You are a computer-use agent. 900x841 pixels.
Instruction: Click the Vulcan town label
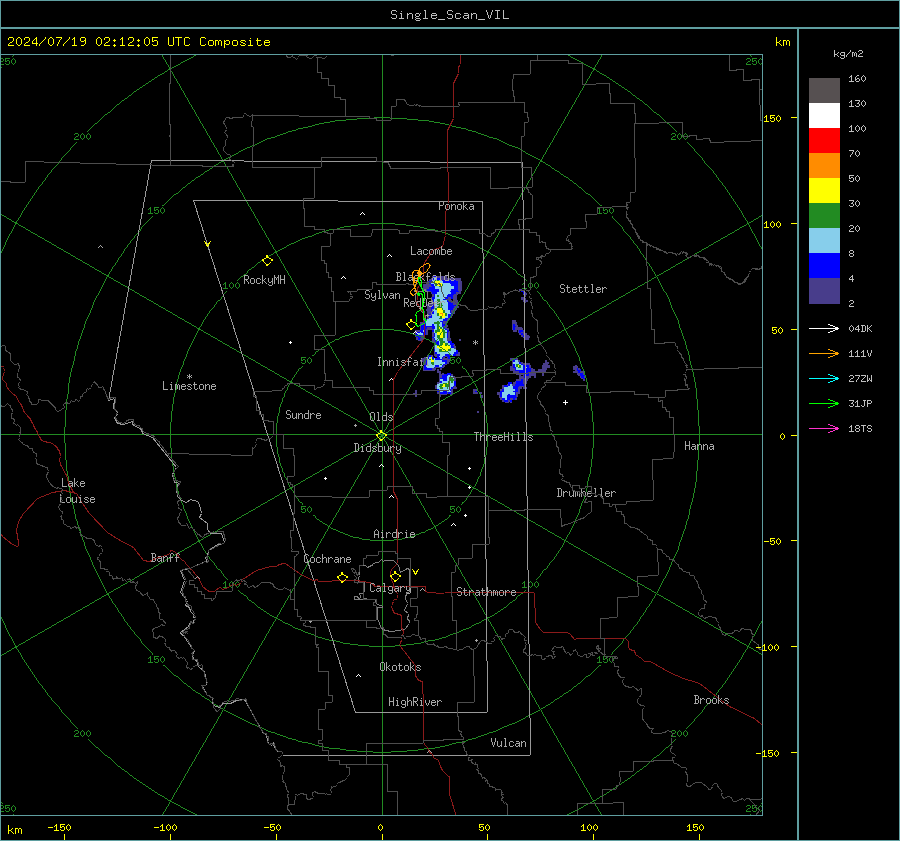point(508,743)
